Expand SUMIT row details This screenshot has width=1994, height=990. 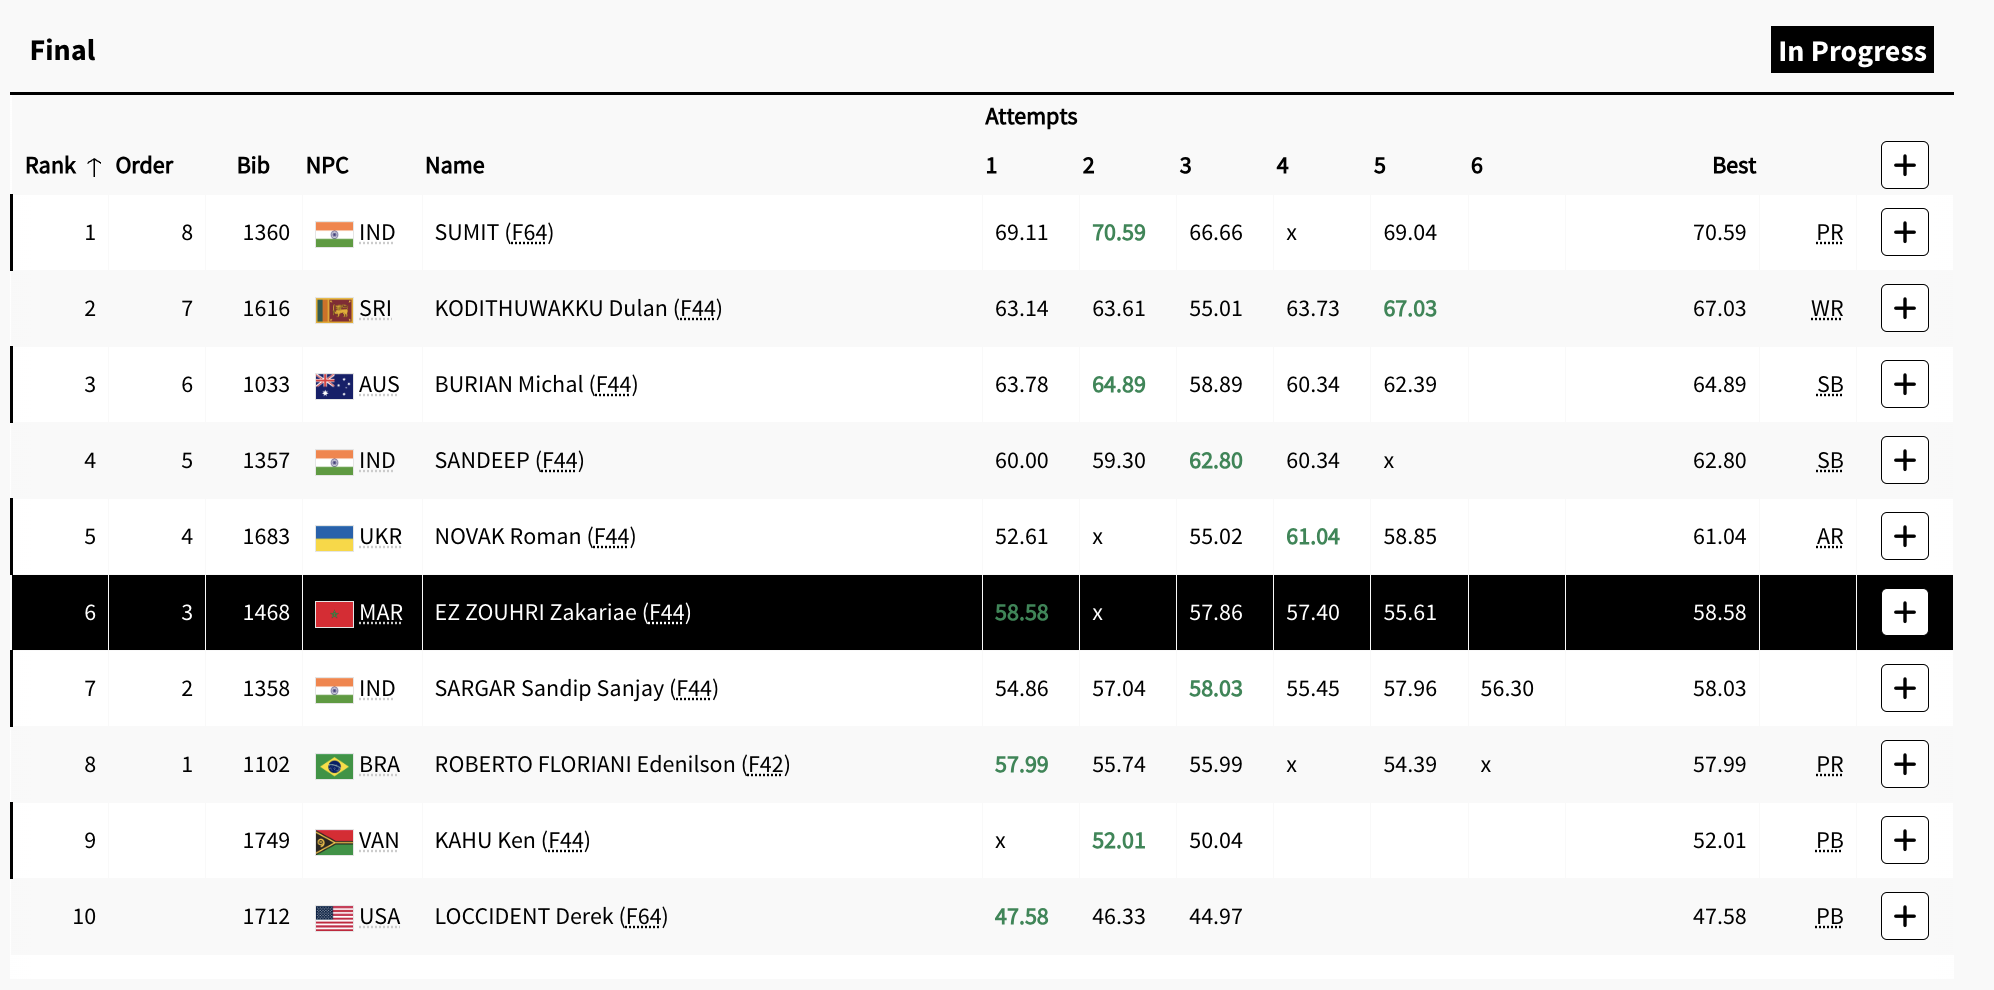[1904, 232]
